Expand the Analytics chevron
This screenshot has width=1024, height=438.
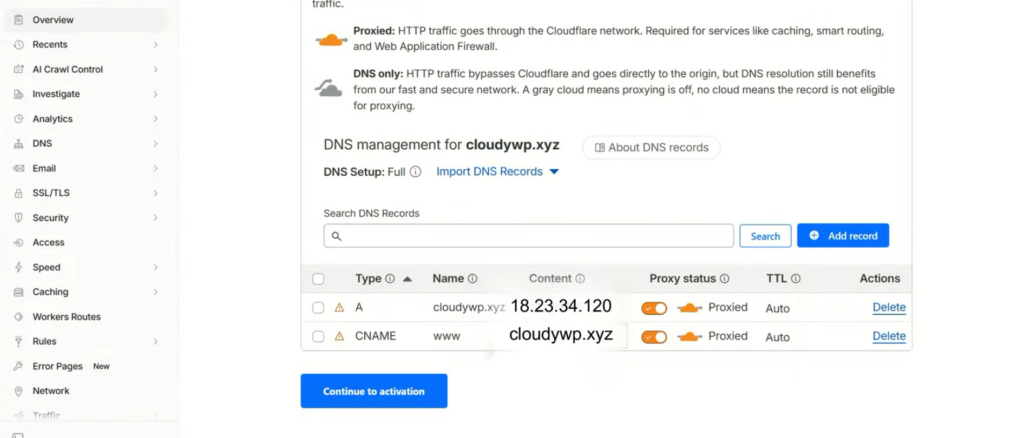155,119
